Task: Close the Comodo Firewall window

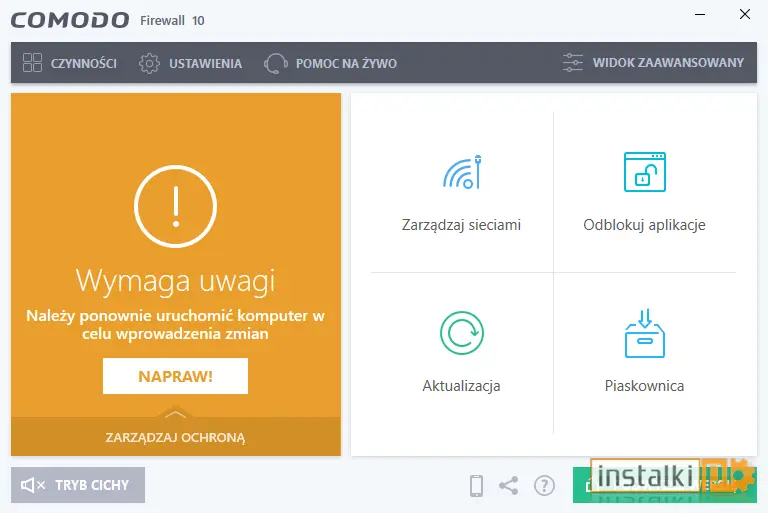Action: pyautogui.click(x=744, y=14)
